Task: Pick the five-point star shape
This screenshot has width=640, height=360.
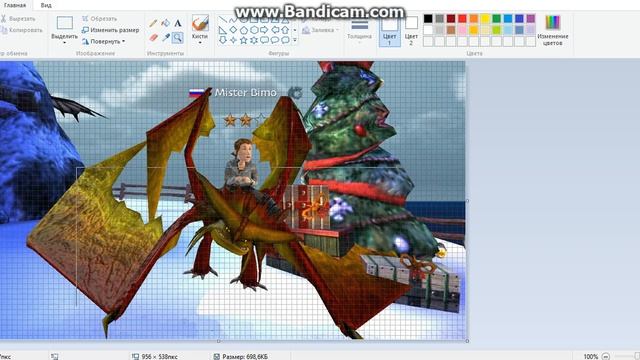Action: pos(244,40)
